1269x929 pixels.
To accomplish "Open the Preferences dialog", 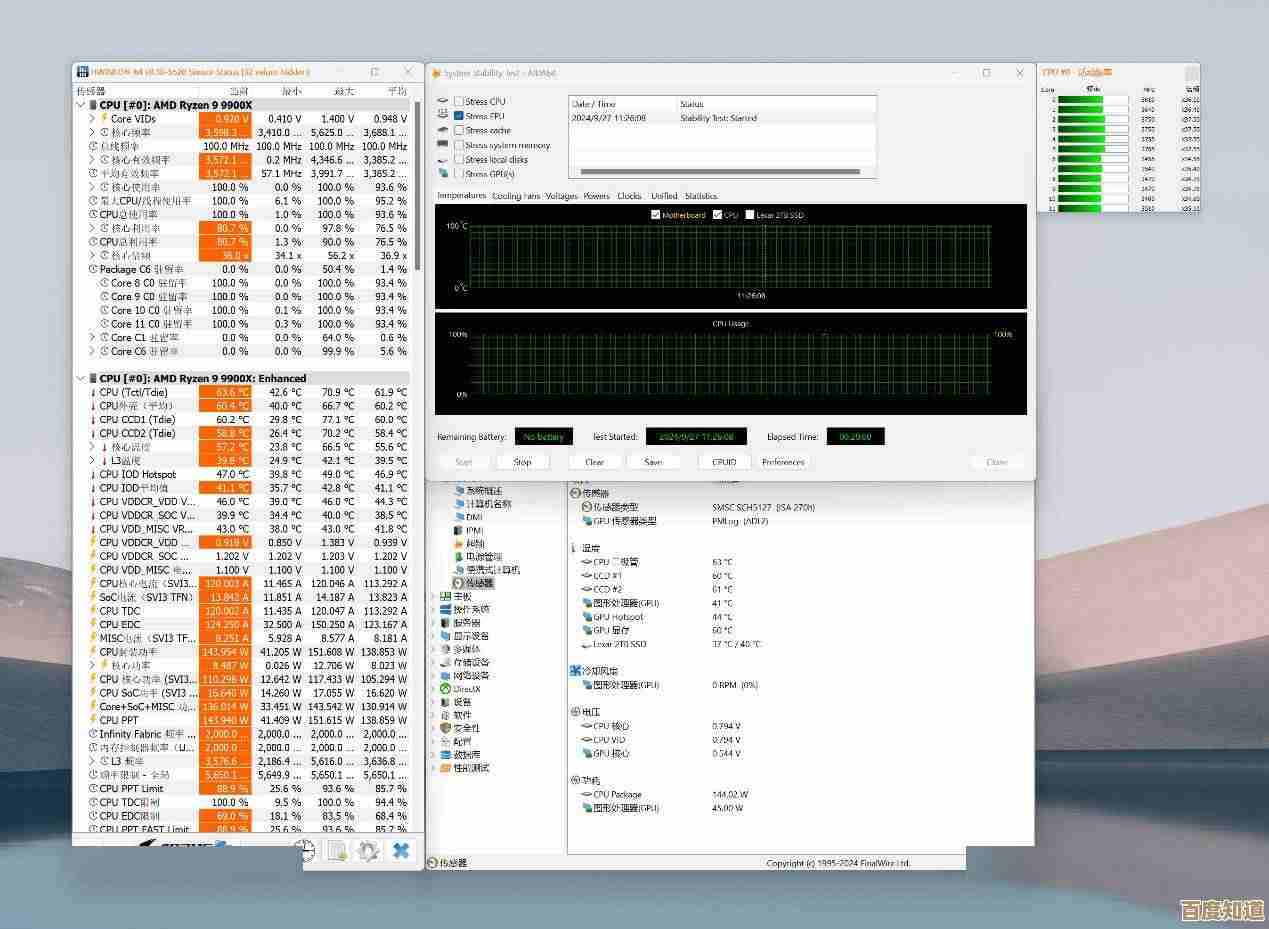I will (x=784, y=461).
